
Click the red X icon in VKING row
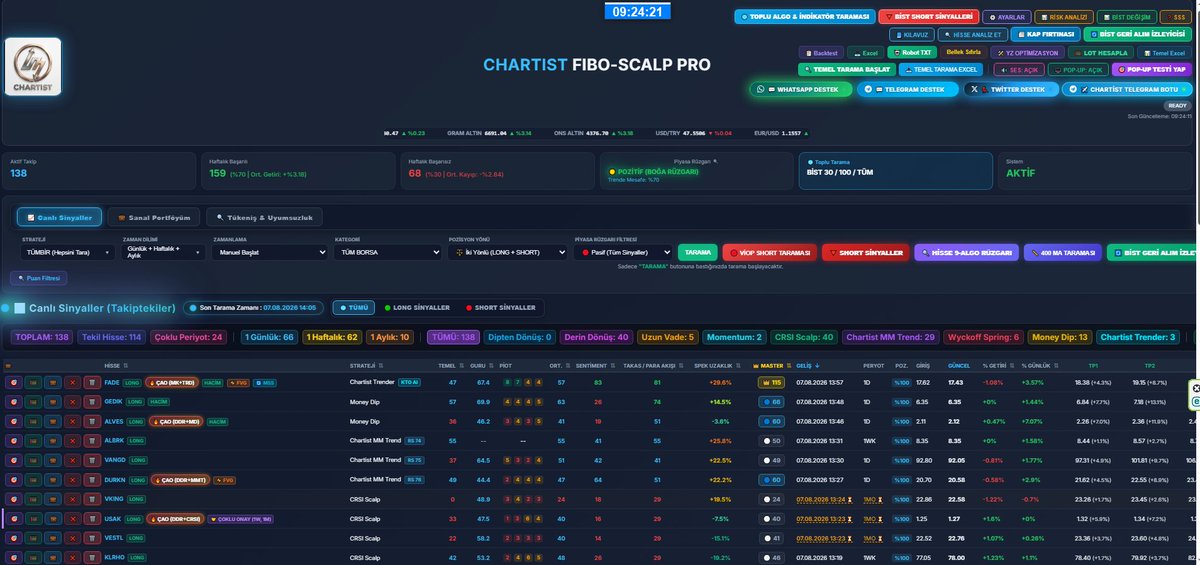click(72, 499)
